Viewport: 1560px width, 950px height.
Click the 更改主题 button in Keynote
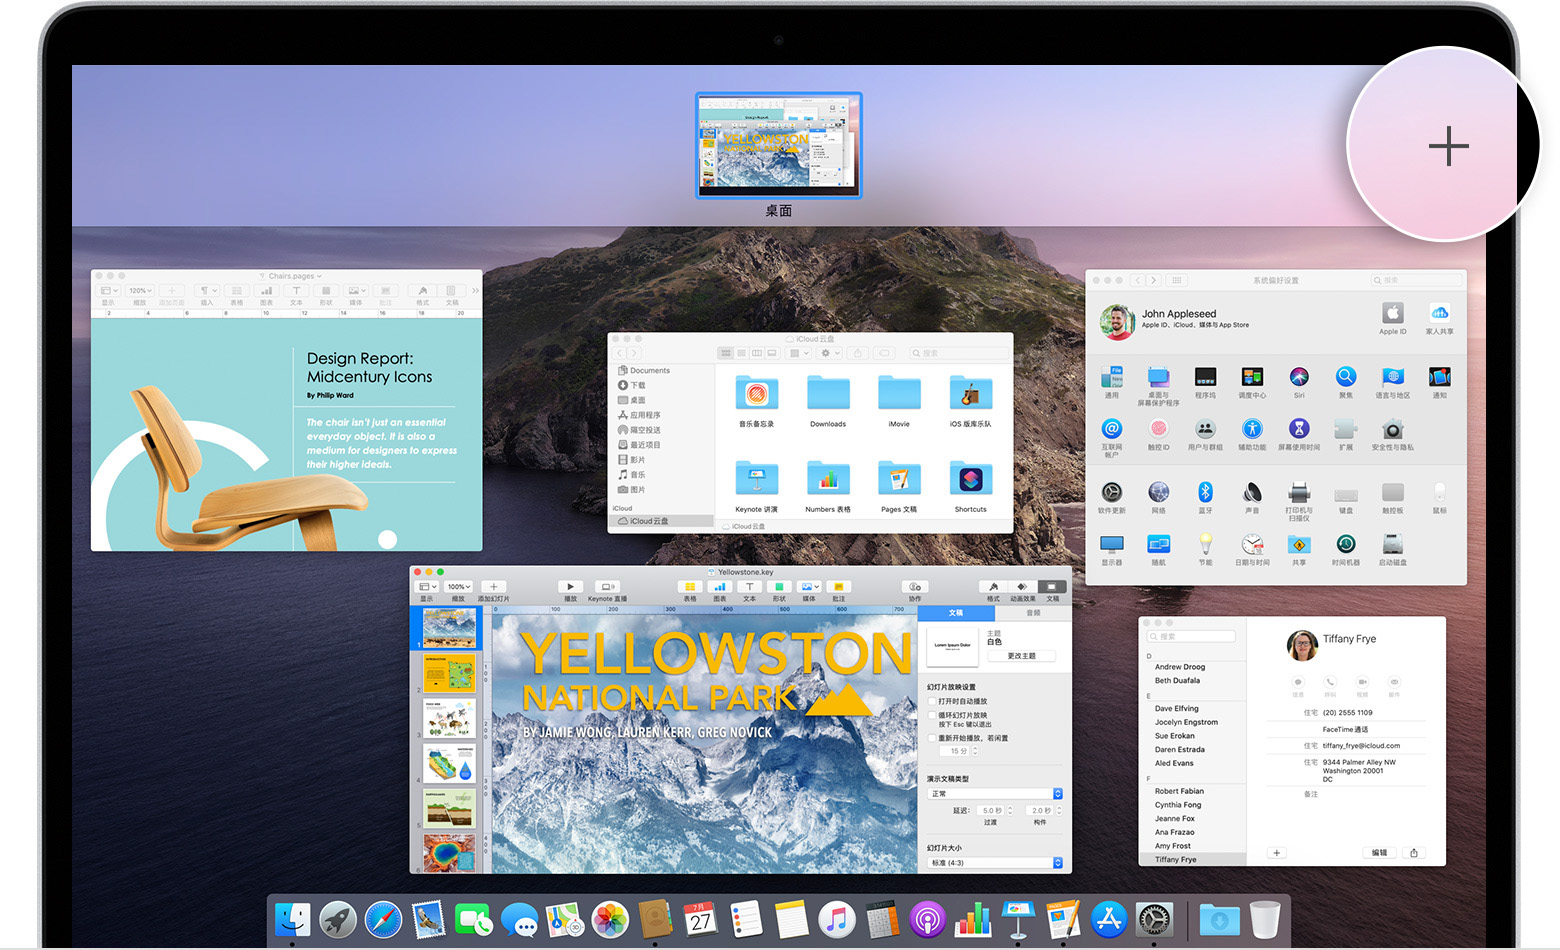click(1021, 656)
